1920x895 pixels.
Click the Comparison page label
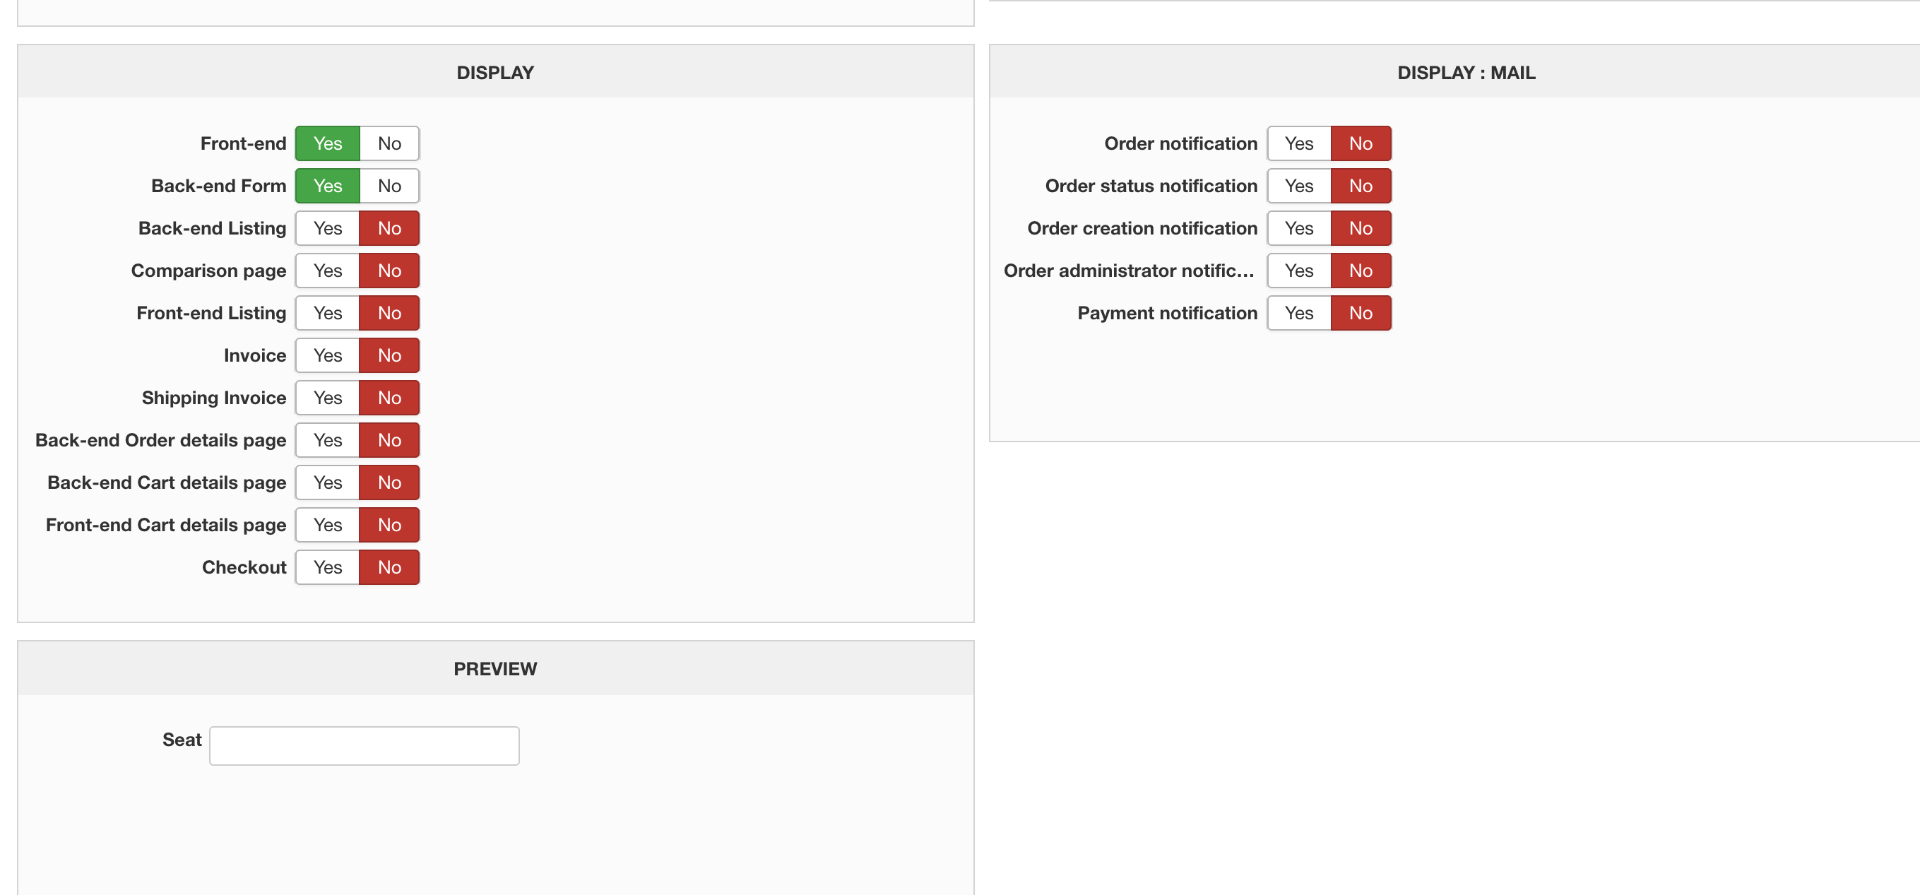(x=209, y=271)
